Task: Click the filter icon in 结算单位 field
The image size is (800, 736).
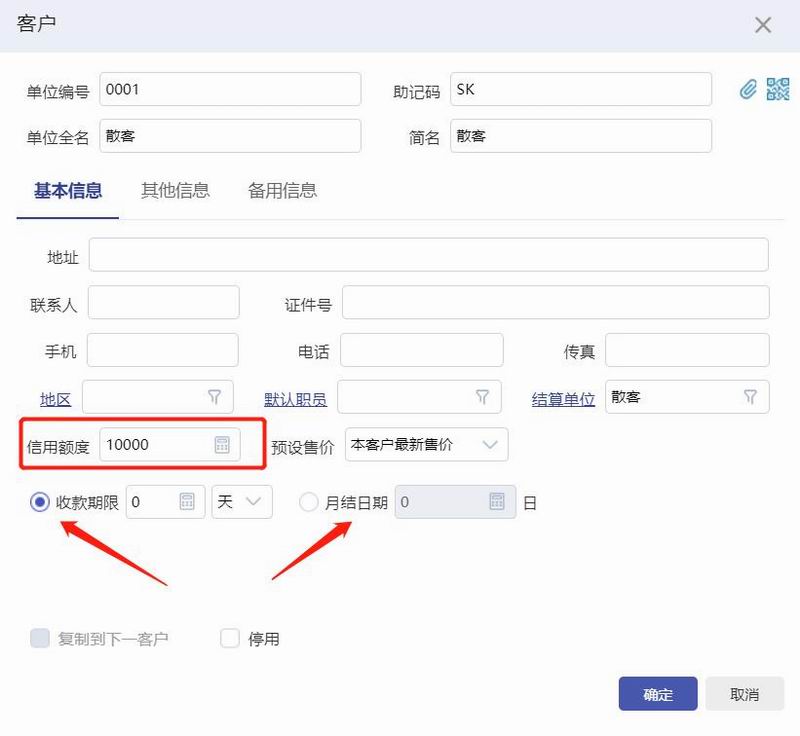Action: 750,397
